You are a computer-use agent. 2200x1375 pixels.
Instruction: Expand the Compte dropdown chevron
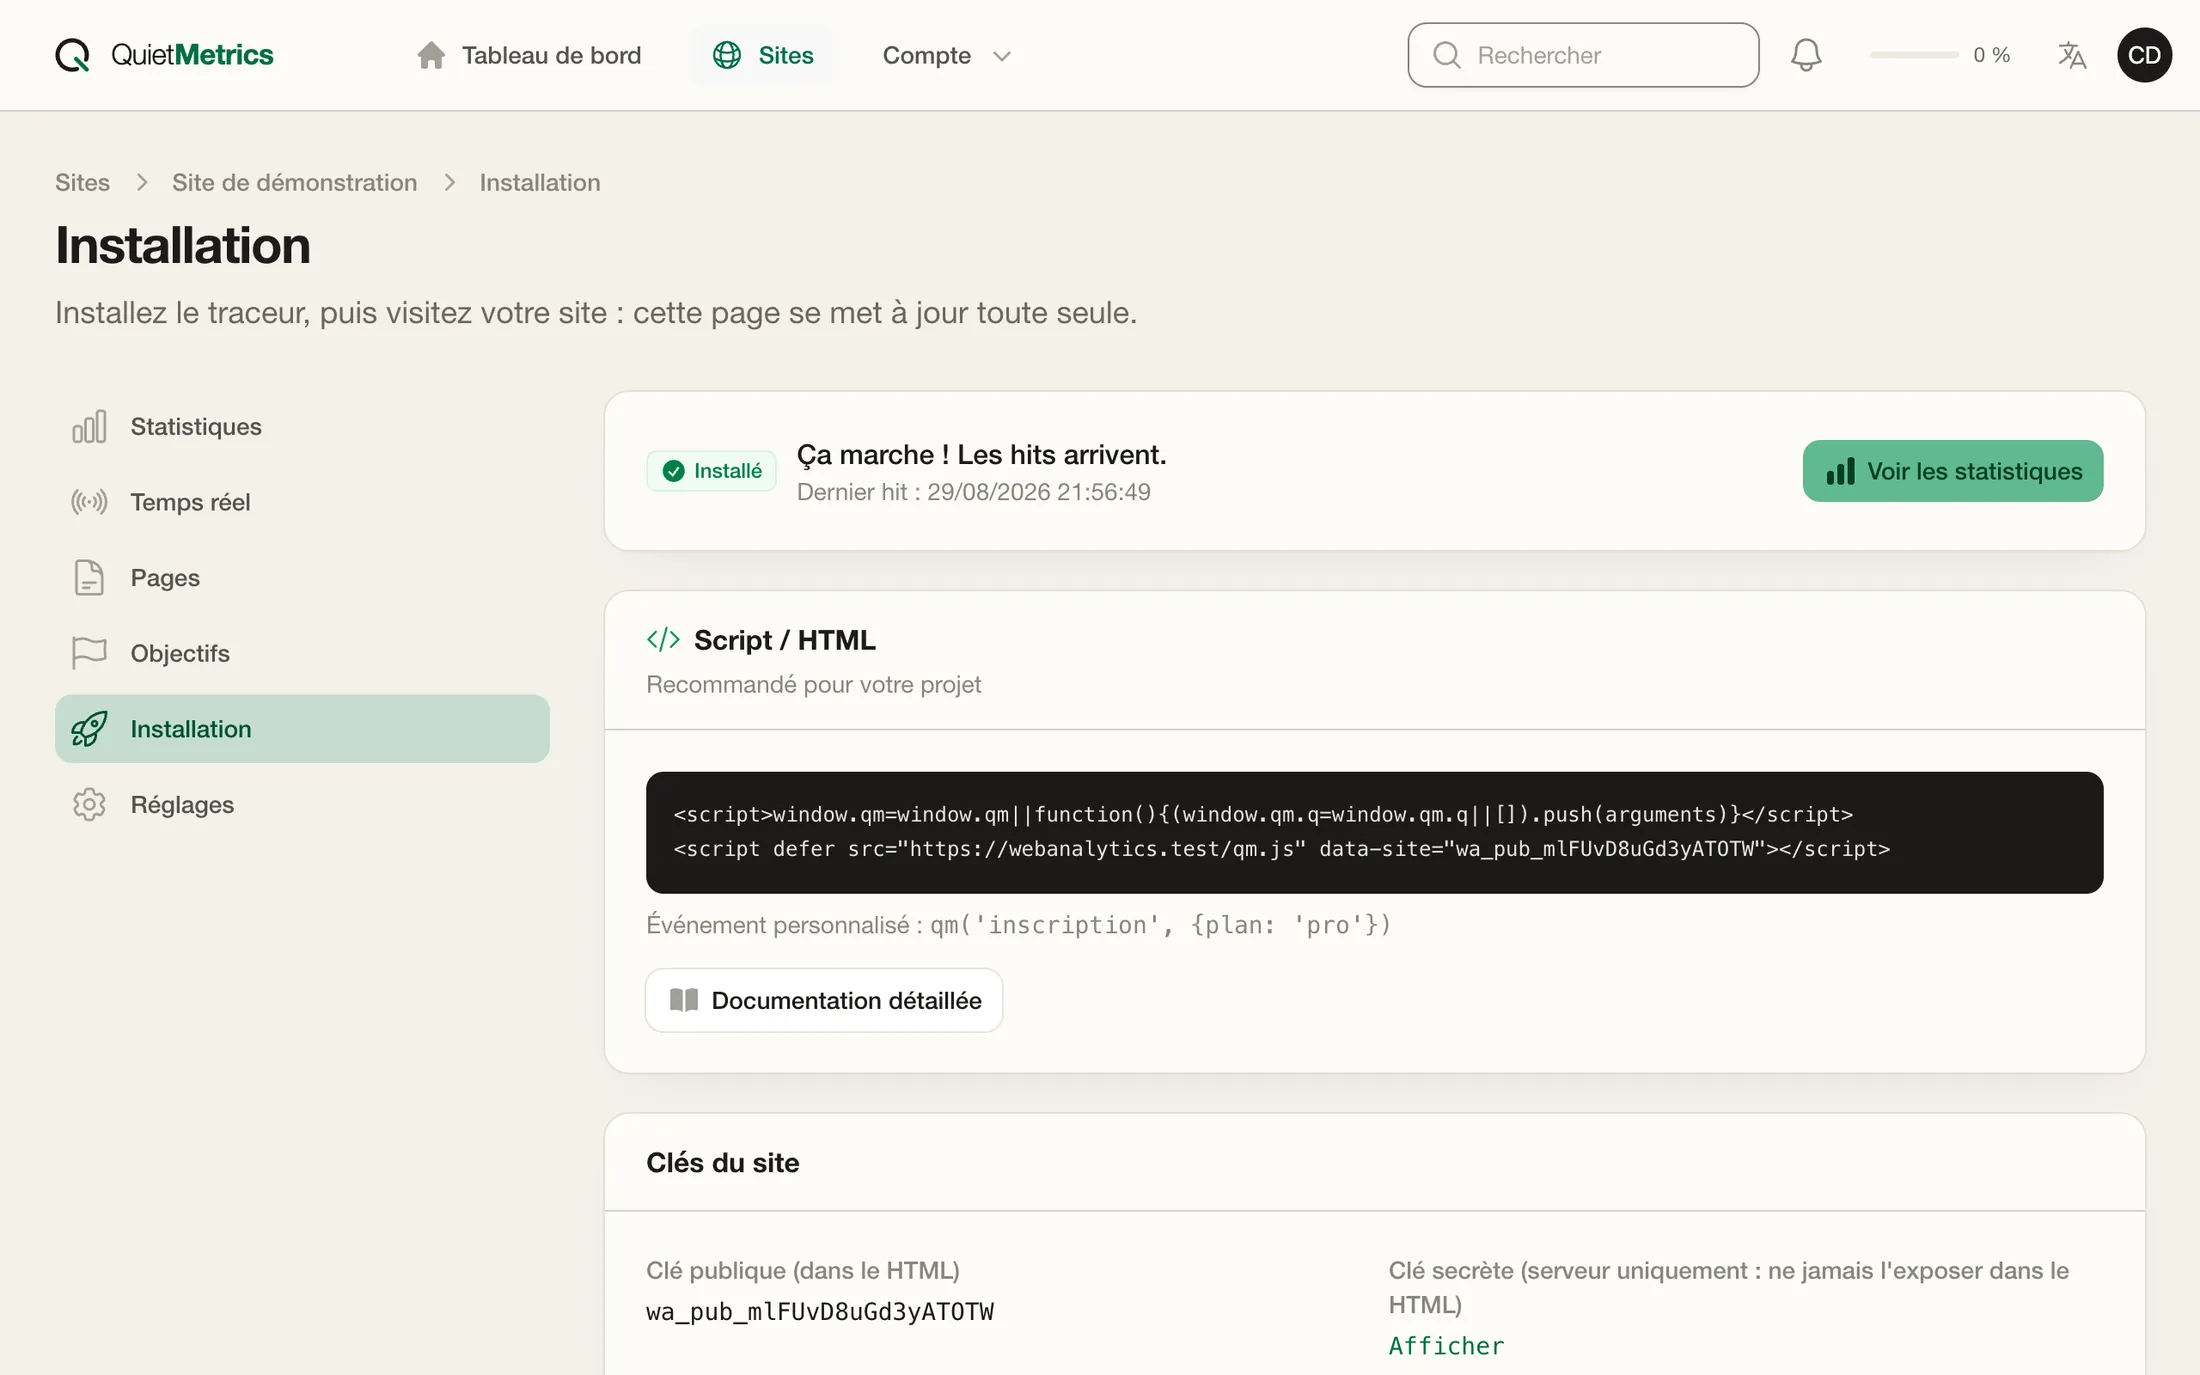pos(1001,56)
